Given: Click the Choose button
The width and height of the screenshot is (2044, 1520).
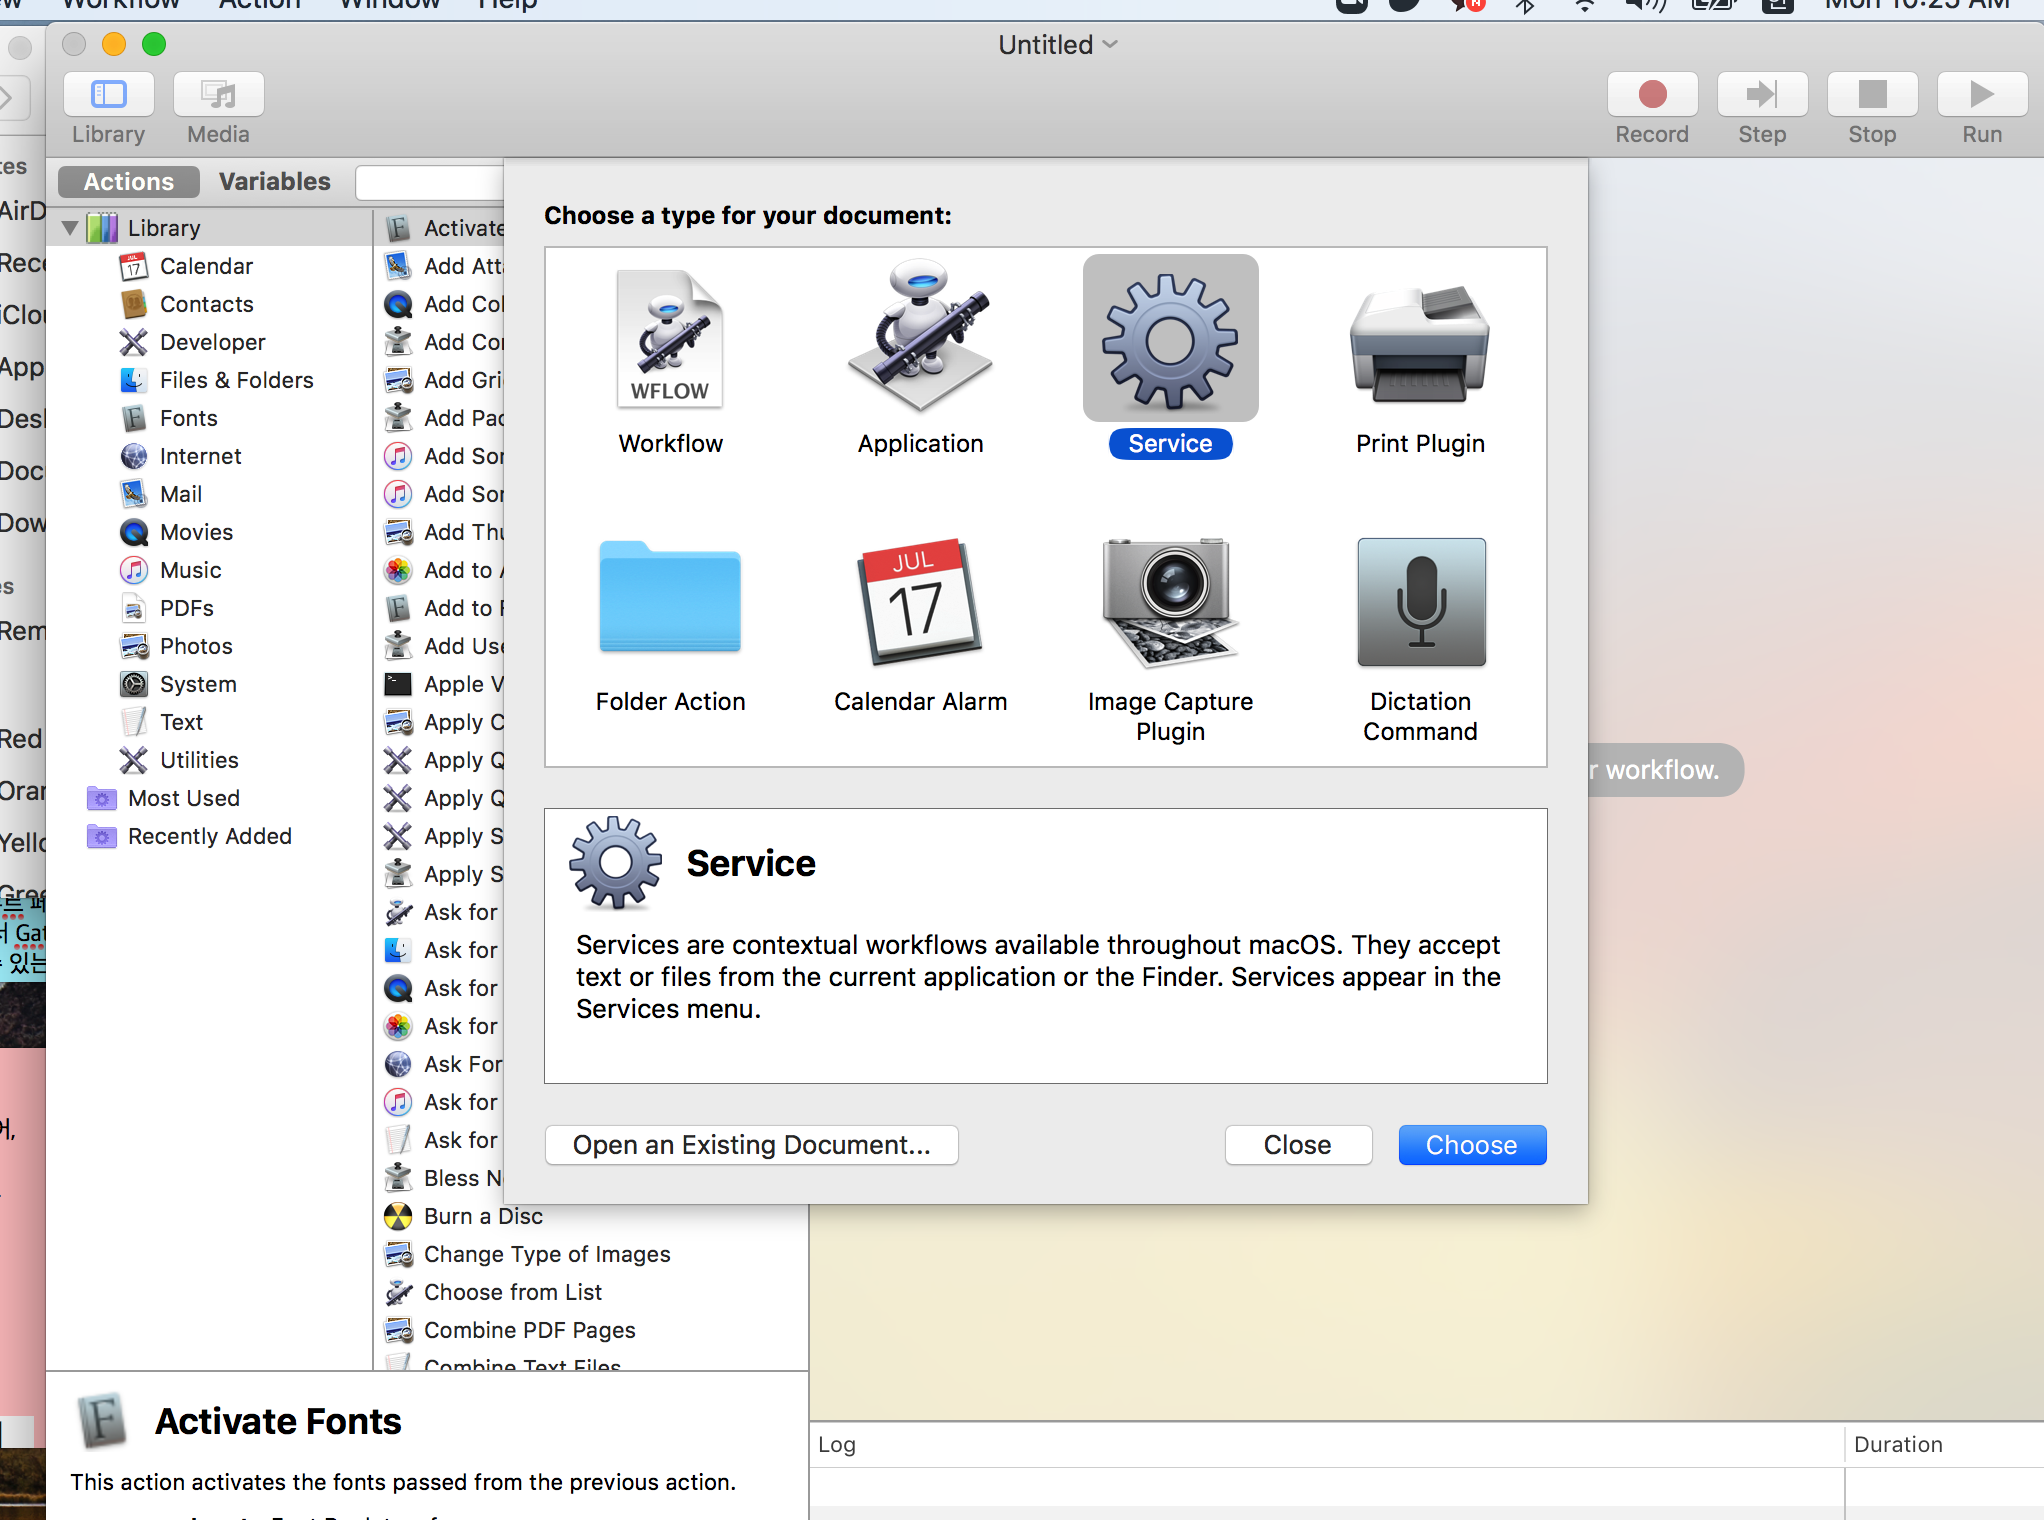Looking at the screenshot, I should pyautogui.click(x=1471, y=1145).
